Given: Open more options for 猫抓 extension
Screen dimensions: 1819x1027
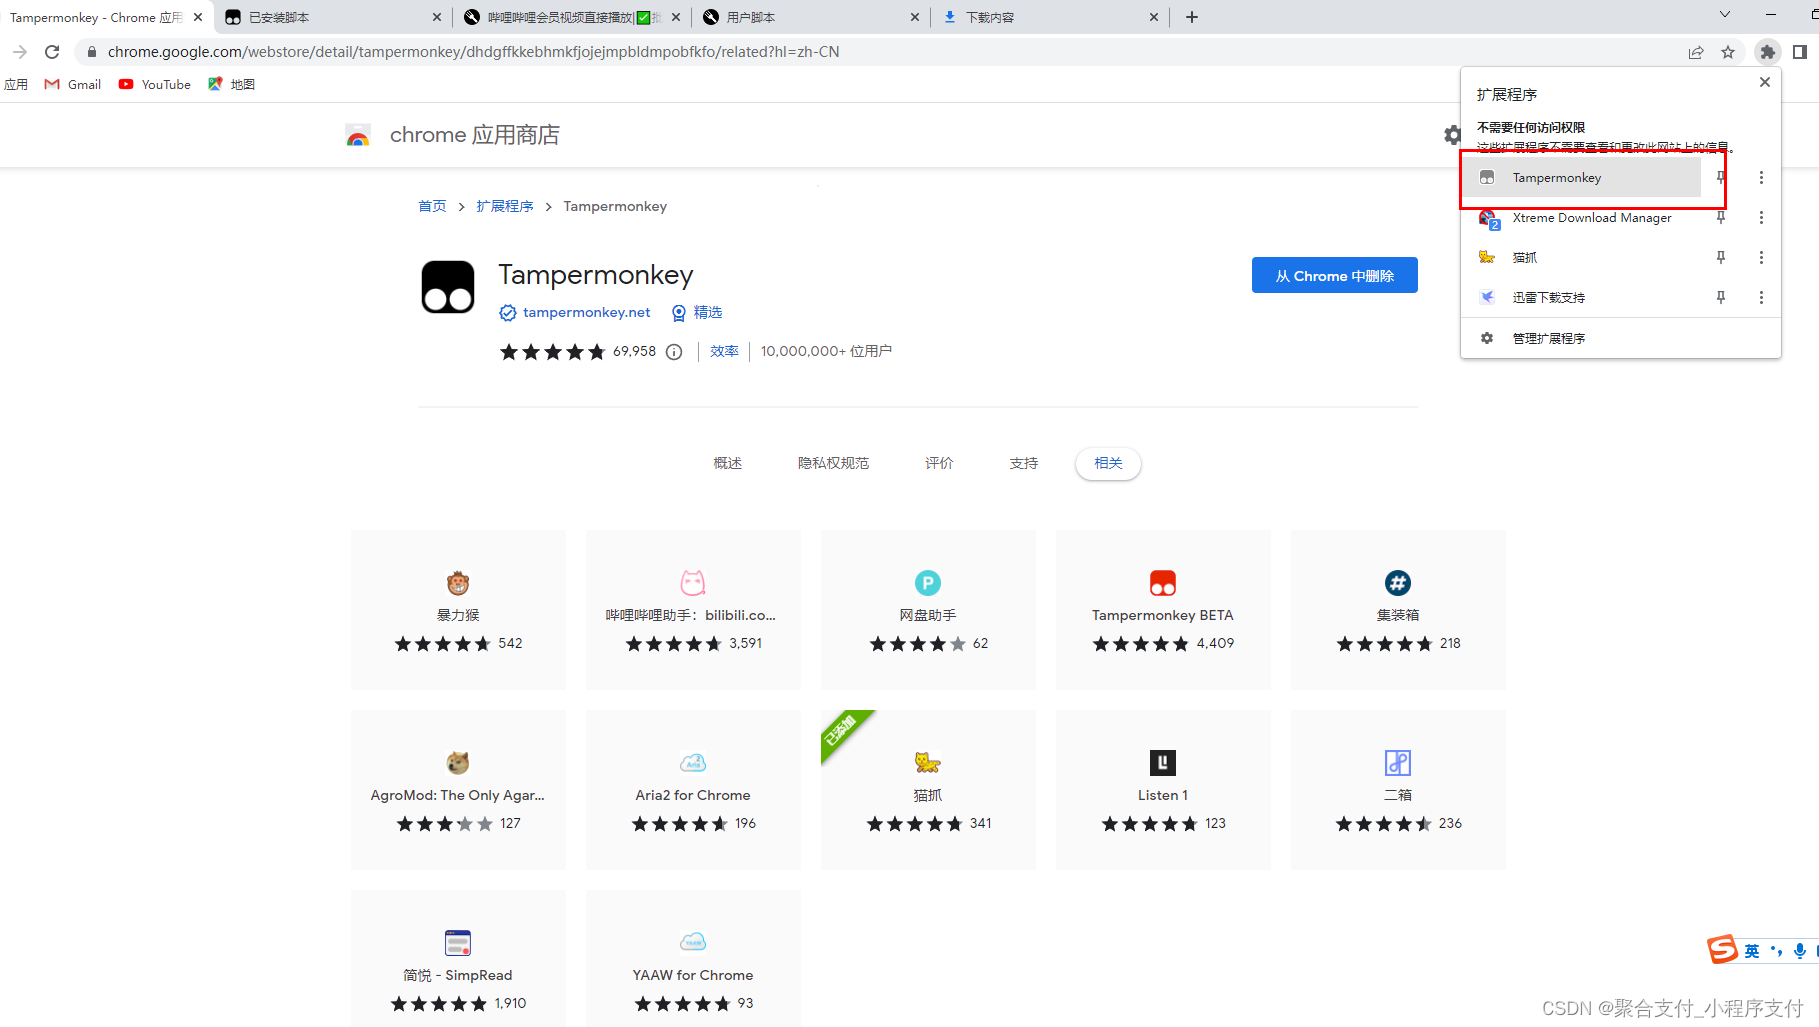Looking at the screenshot, I should [x=1761, y=257].
